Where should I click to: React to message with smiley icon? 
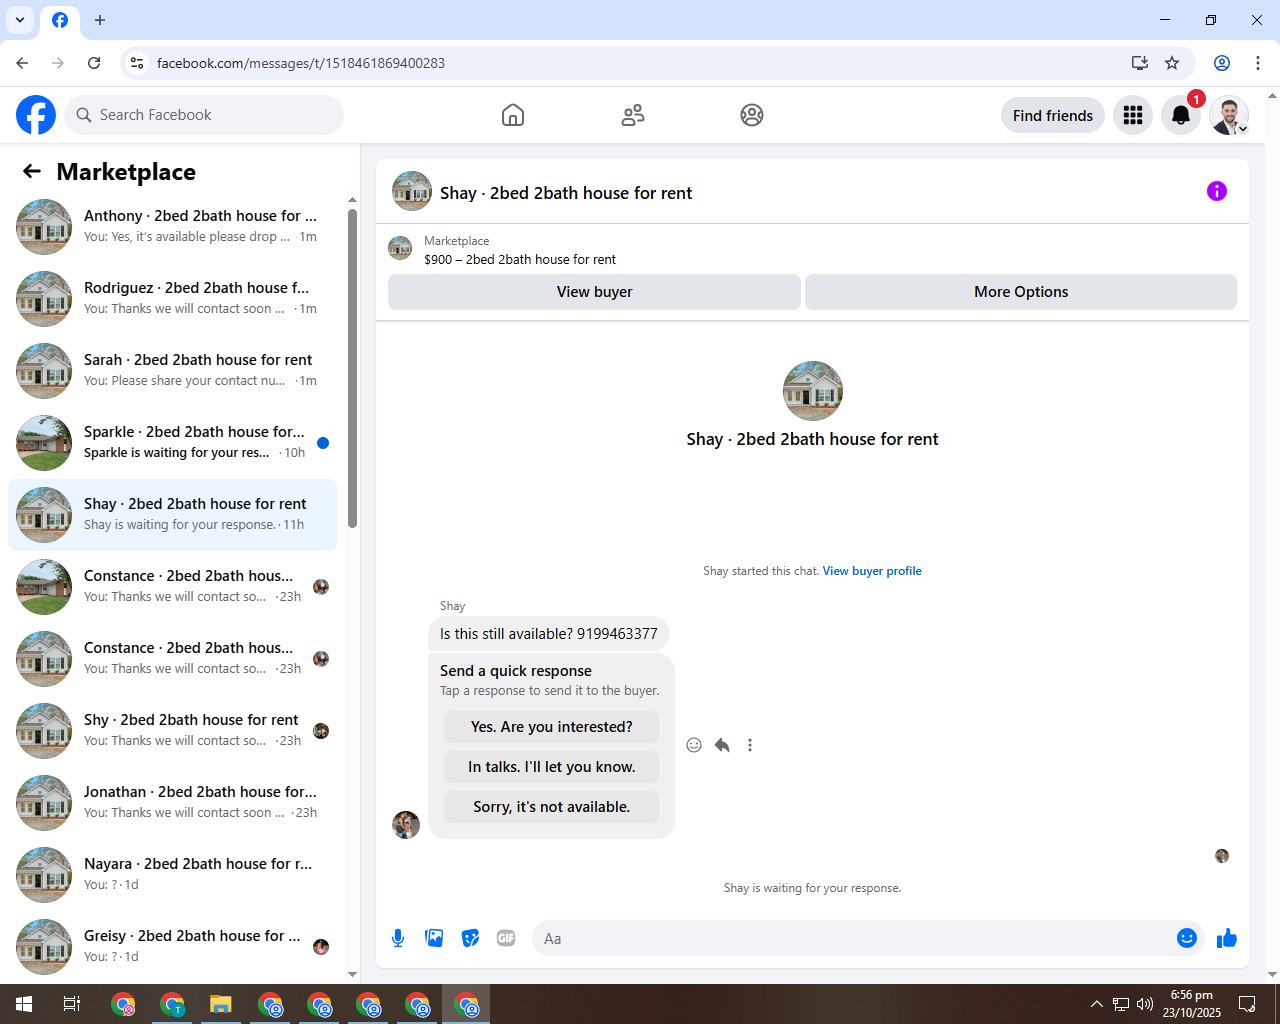click(x=694, y=745)
